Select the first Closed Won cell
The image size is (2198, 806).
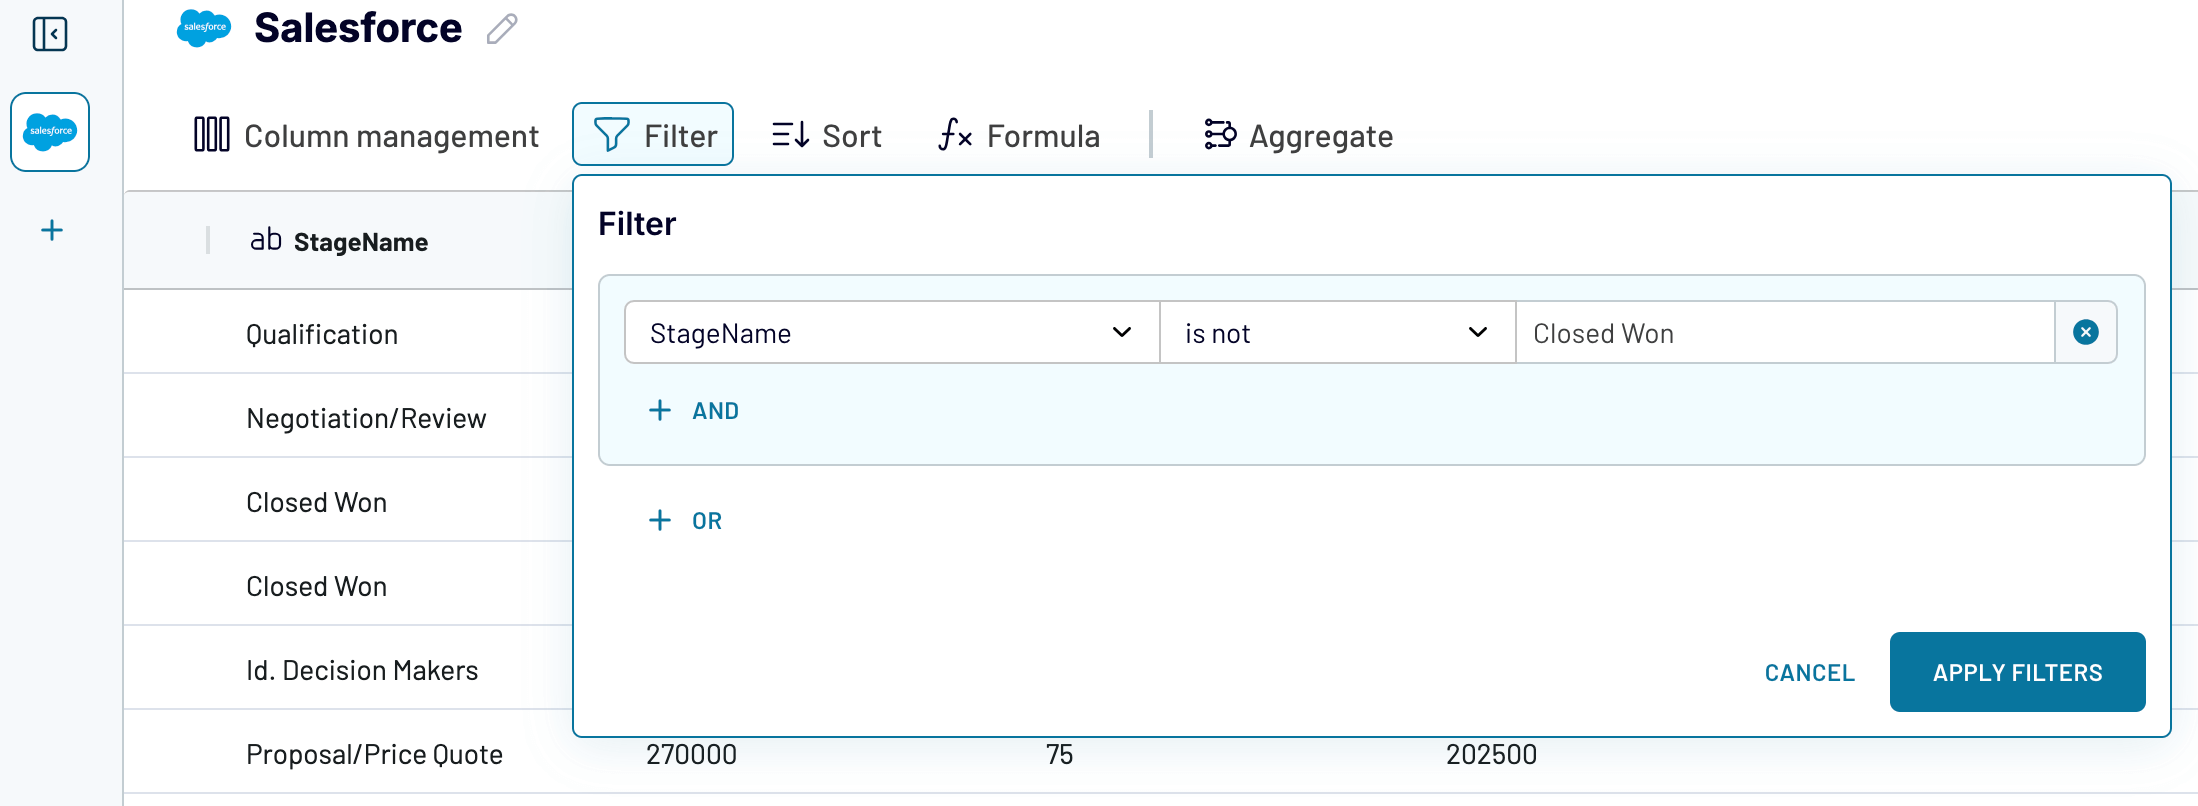click(316, 502)
